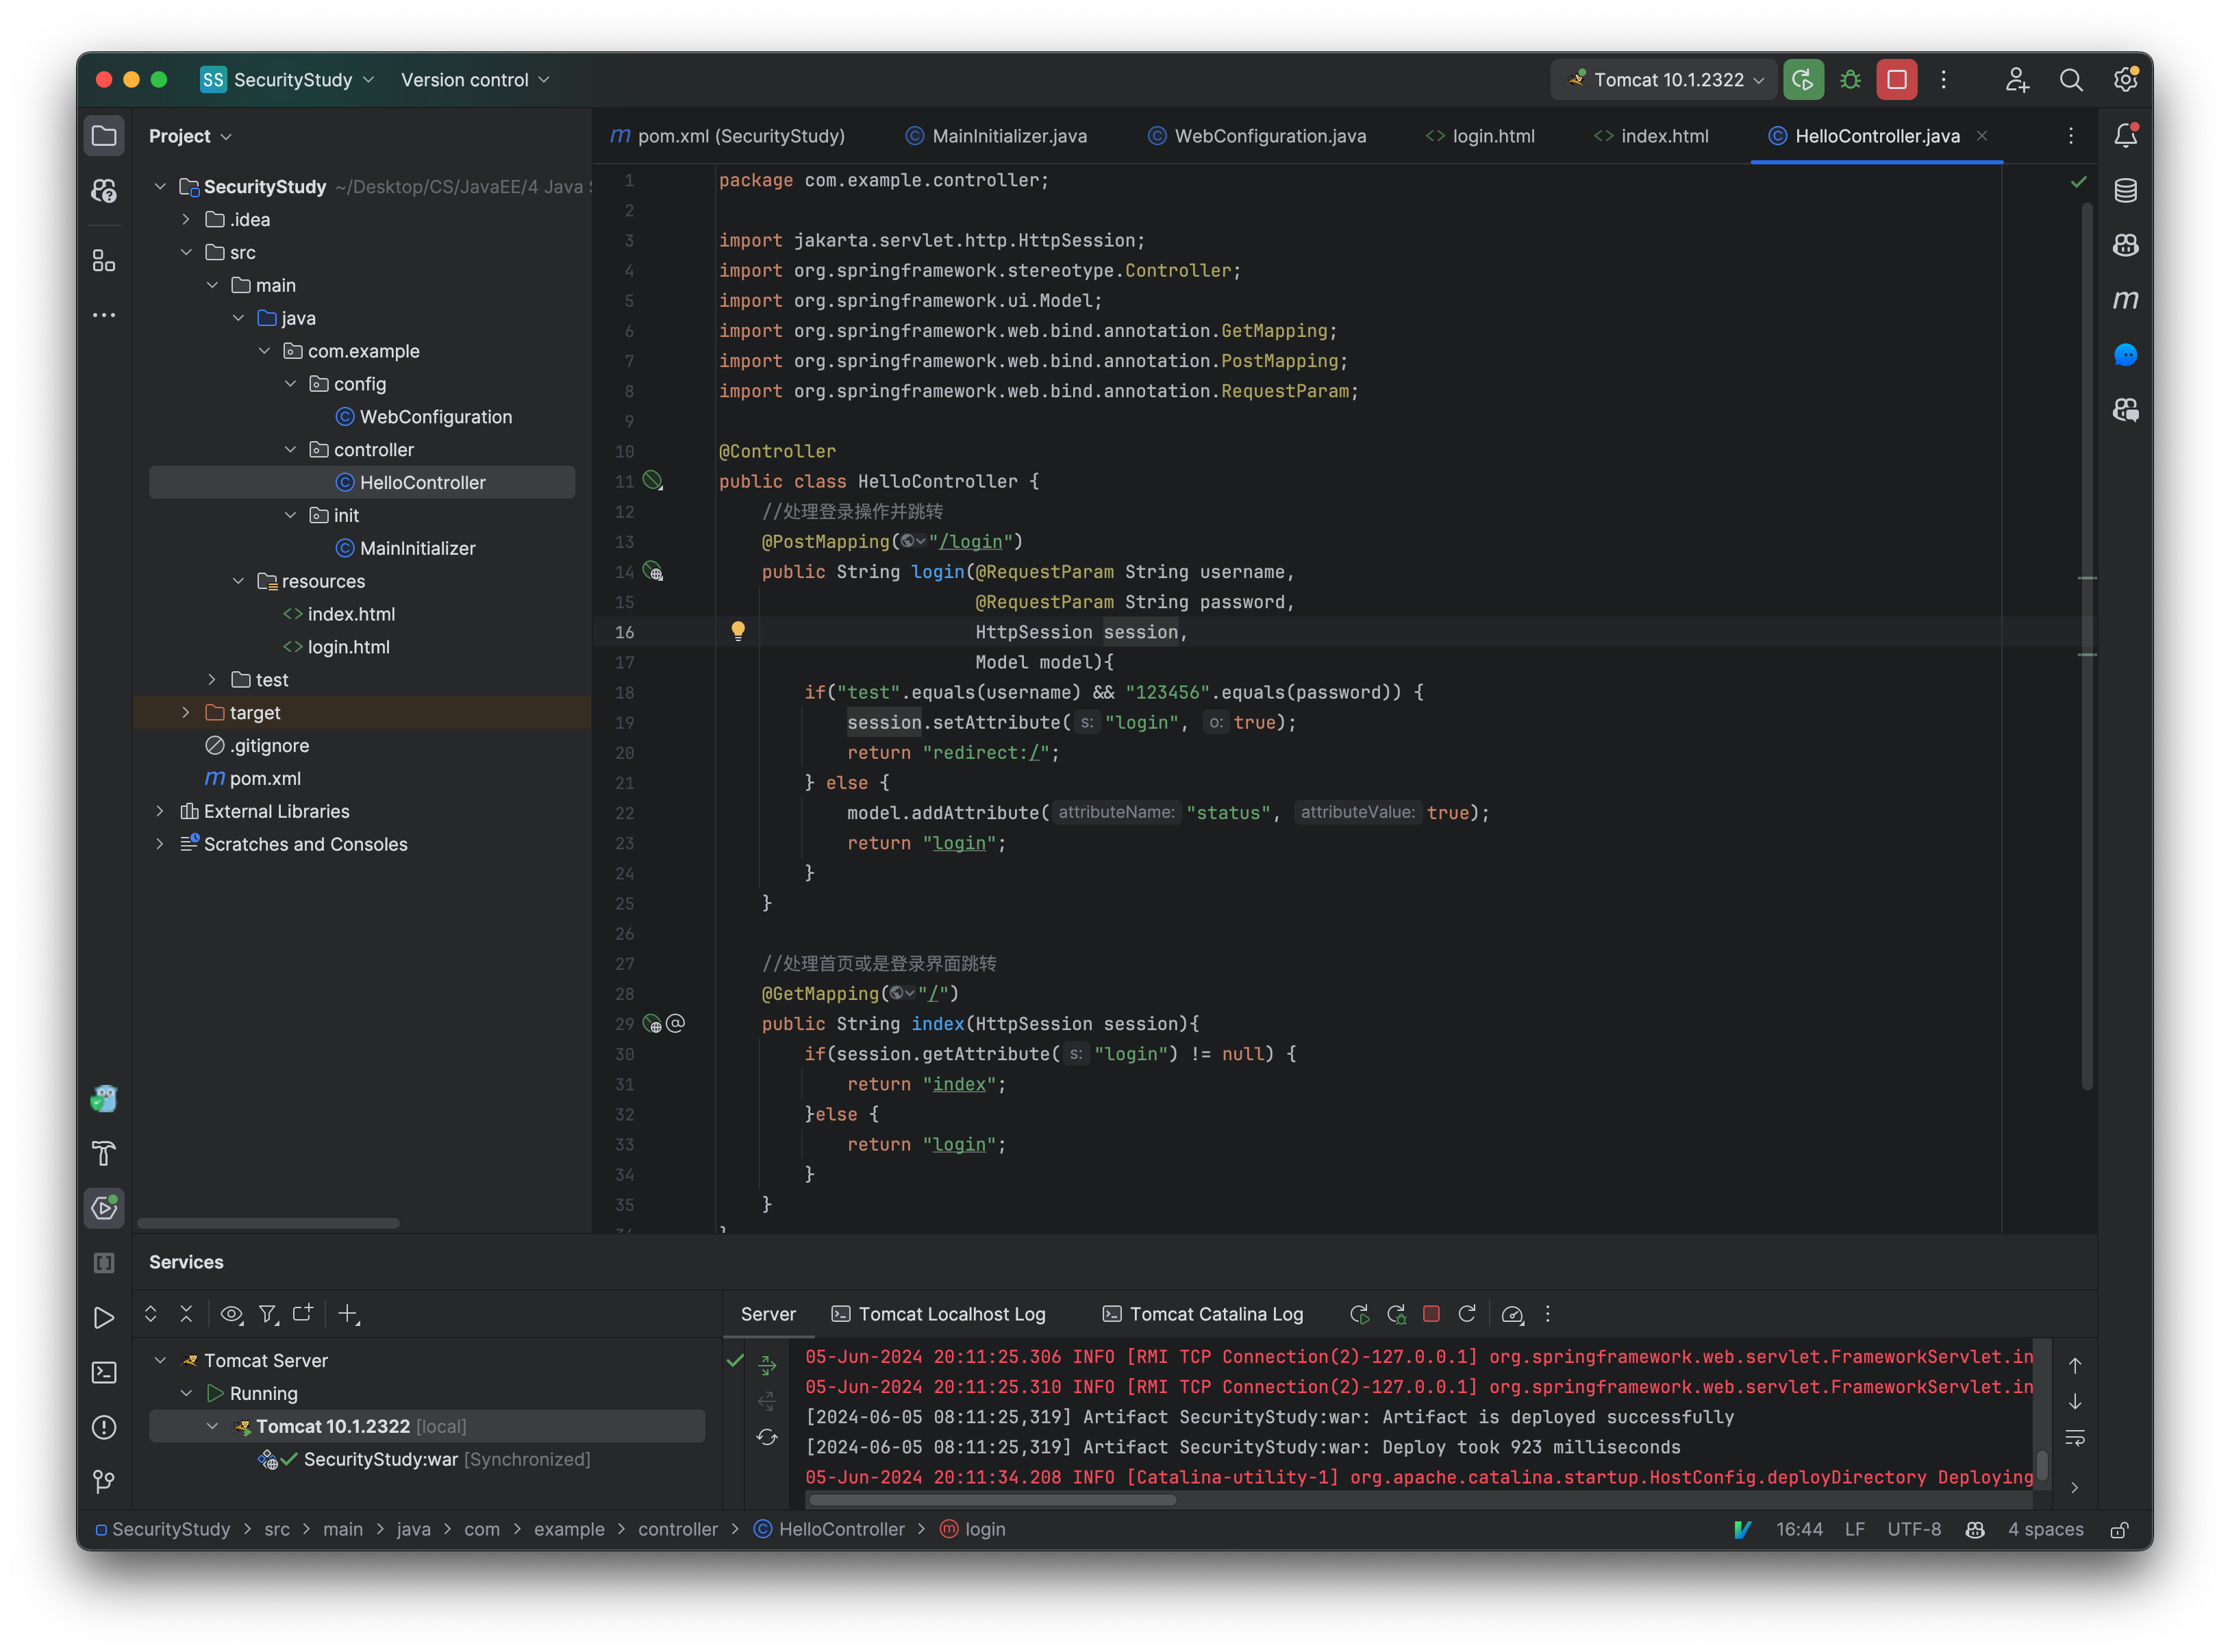Click the /login mapping link in code
2230x1652 pixels.
pos(971,542)
